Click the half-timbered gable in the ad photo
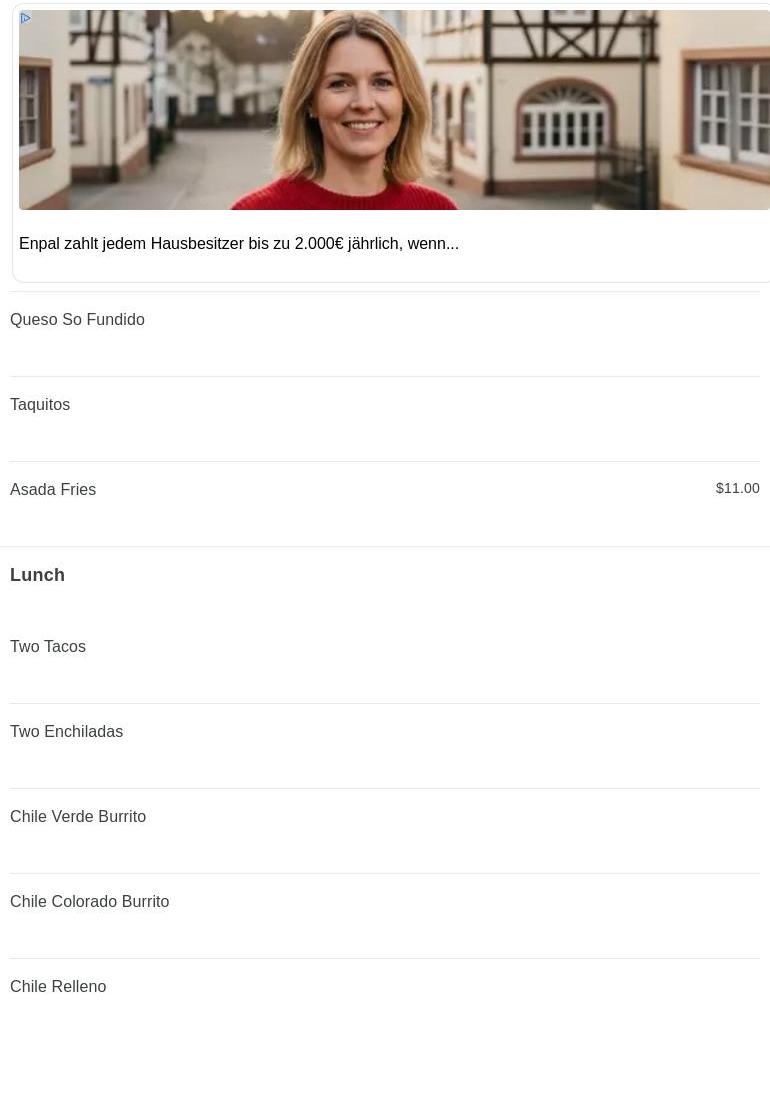 [570, 34]
